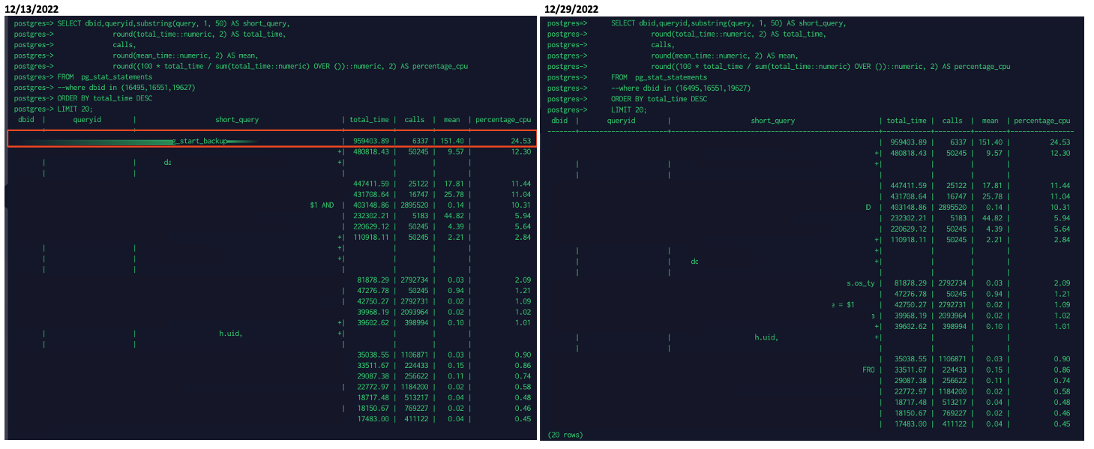Click 'ORDER BY total_time DESC' line in right terminal
This screenshot has height=449, width=1094.
pos(659,98)
